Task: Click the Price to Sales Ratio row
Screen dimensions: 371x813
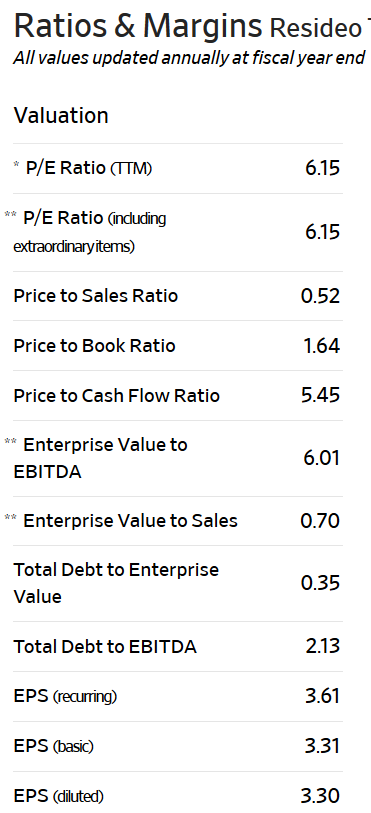Action: pyautogui.click(x=178, y=296)
